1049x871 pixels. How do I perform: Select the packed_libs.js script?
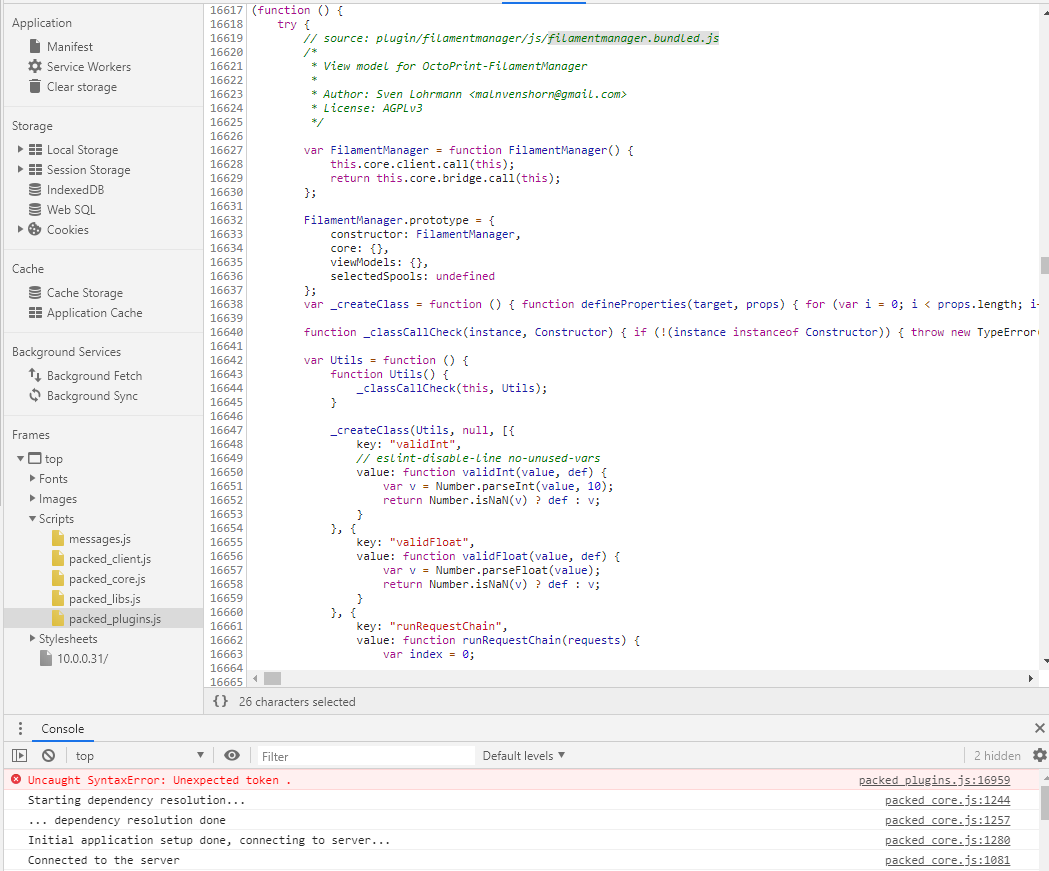(104, 599)
